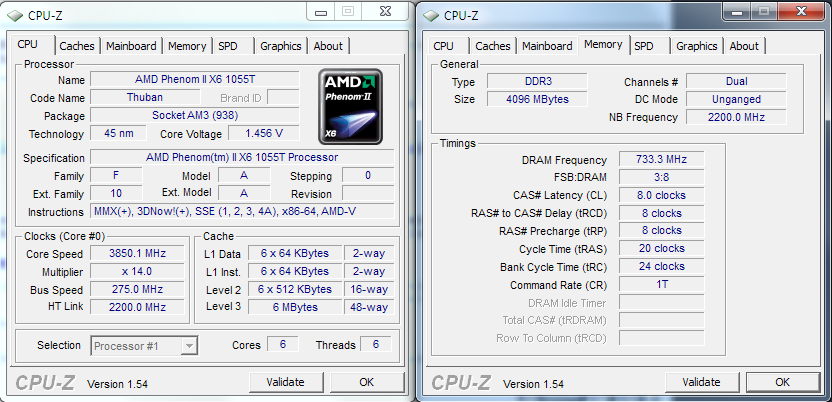Minimize the right CPU-Z window
The image size is (832, 402).
point(736,11)
